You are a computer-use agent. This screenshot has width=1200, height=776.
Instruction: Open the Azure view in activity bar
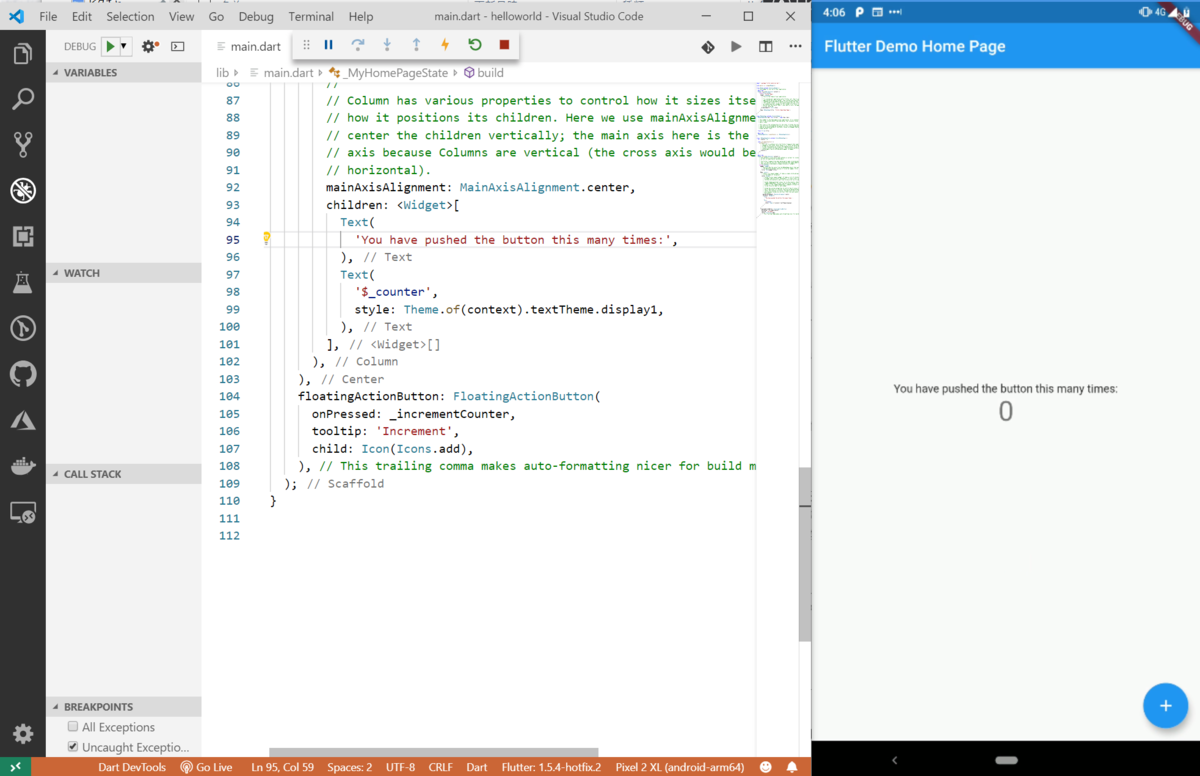[23, 420]
